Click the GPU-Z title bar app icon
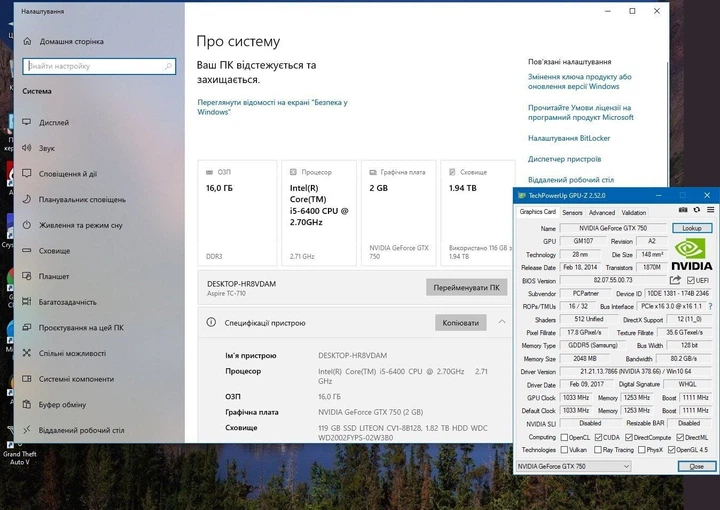The image size is (720, 510). 521,196
